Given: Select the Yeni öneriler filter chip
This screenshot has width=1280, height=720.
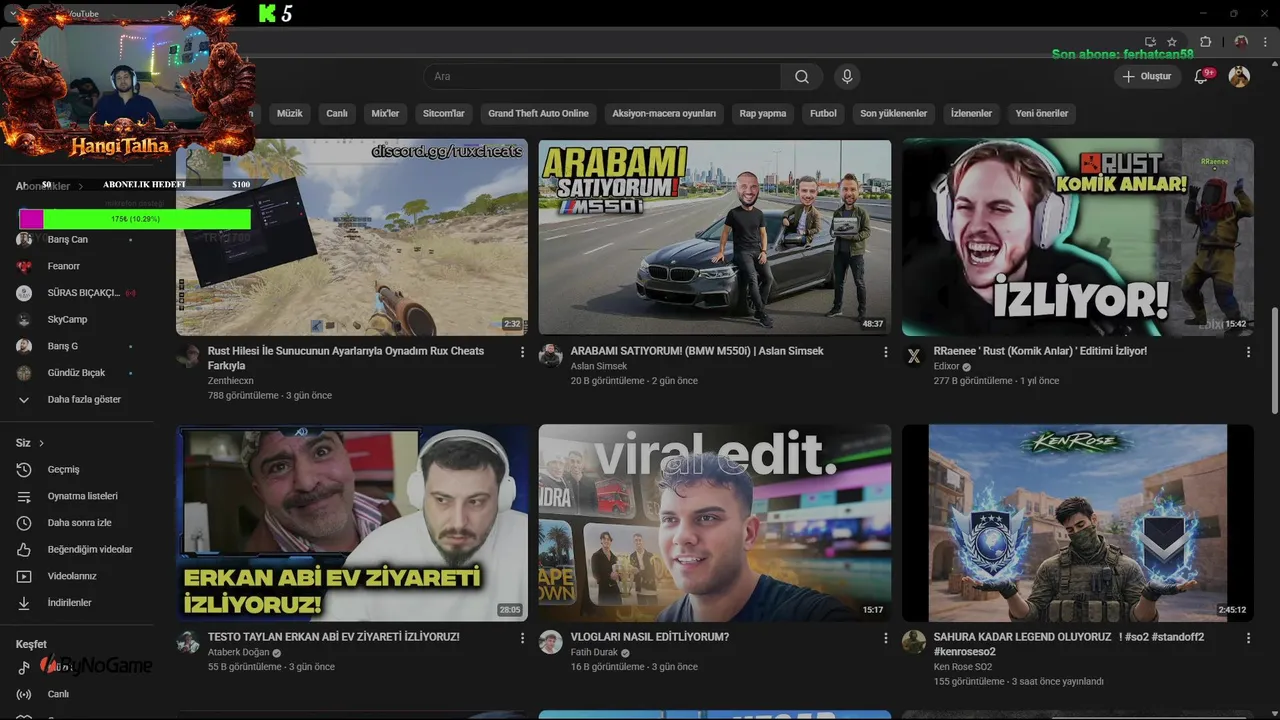Looking at the screenshot, I should [1042, 114].
